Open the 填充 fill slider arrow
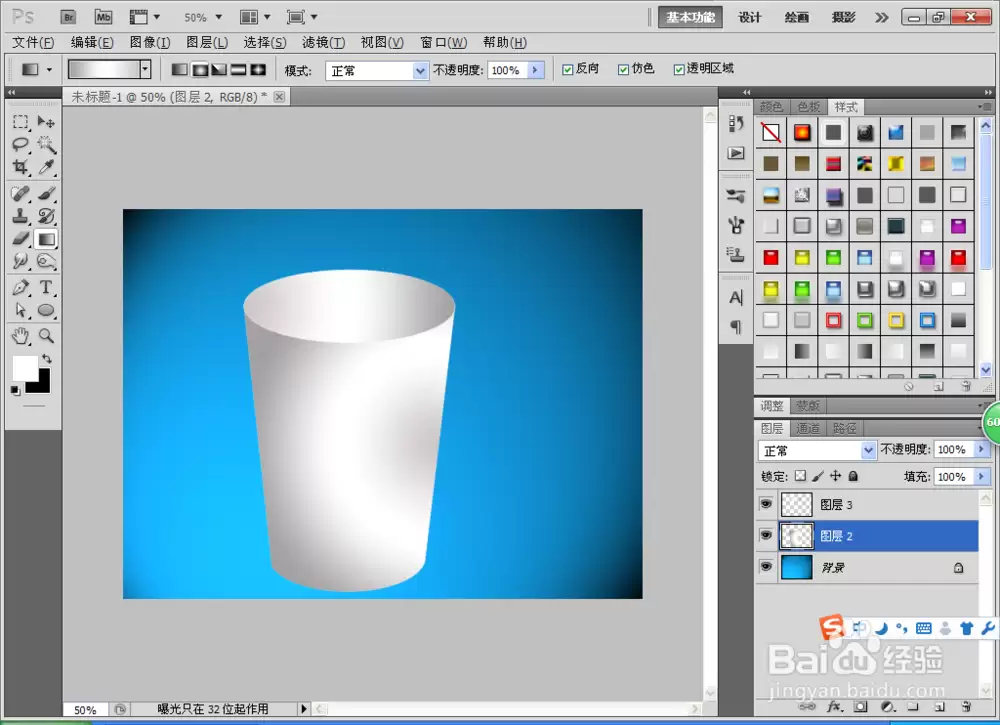Image resolution: width=1000 pixels, height=725 pixels. 982,476
